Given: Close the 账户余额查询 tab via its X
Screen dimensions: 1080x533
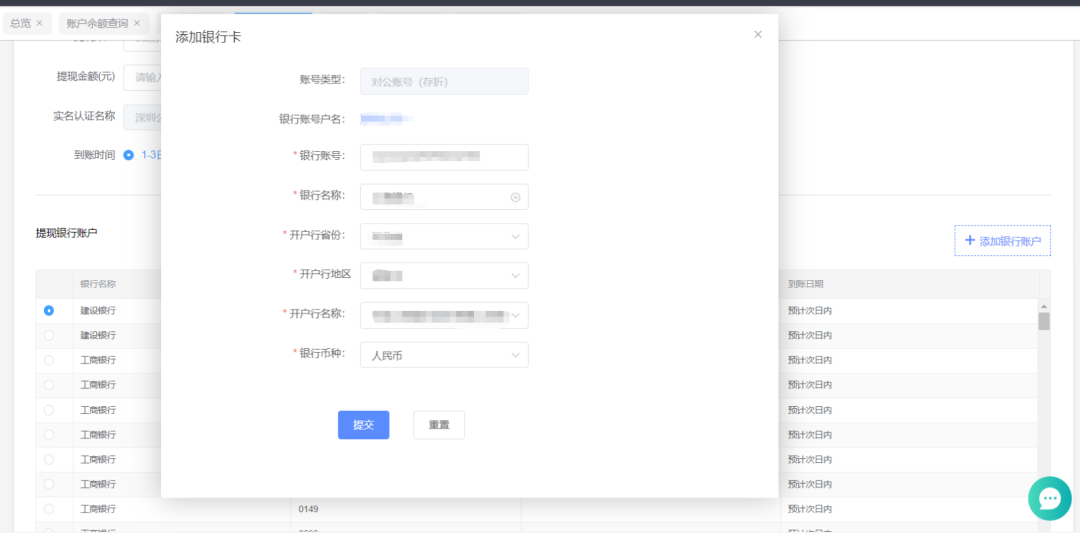Looking at the screenshot, I should pos(137,23).
